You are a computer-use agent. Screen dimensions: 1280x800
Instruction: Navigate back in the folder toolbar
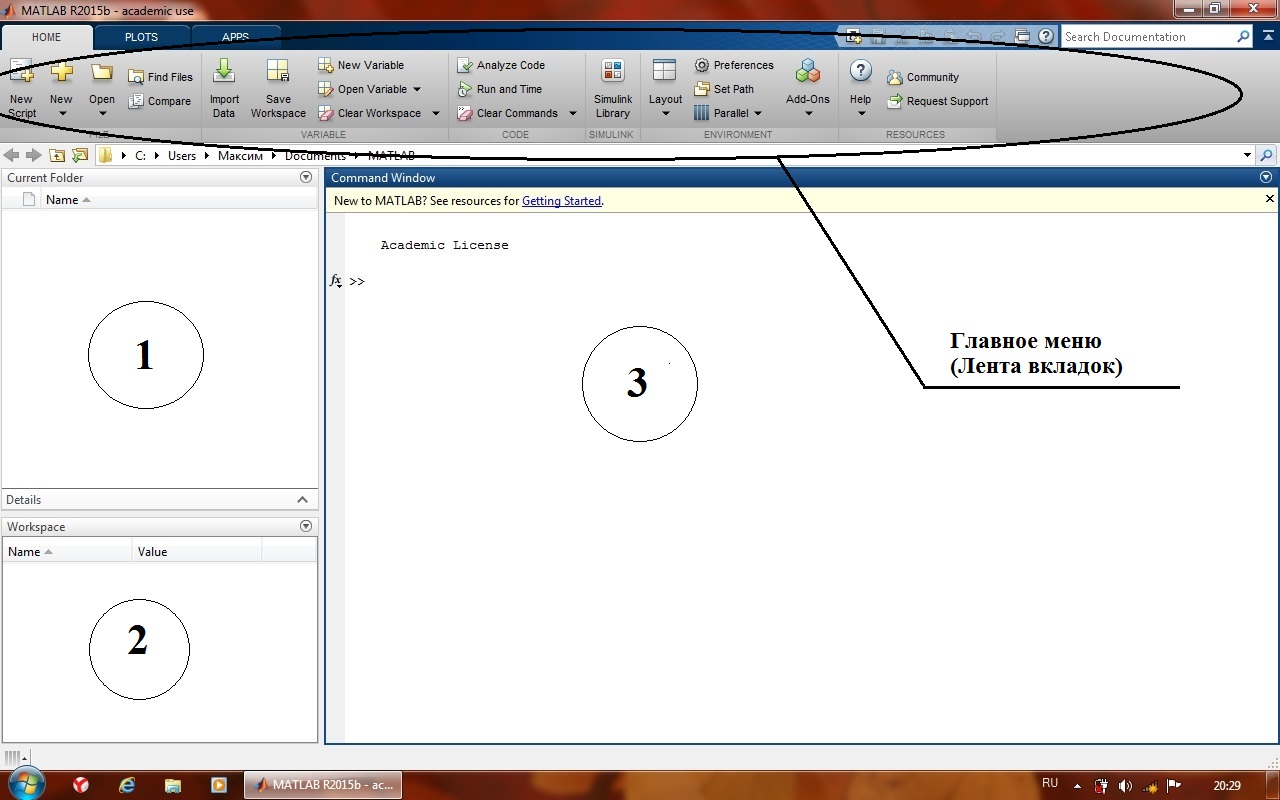[12, 155]
